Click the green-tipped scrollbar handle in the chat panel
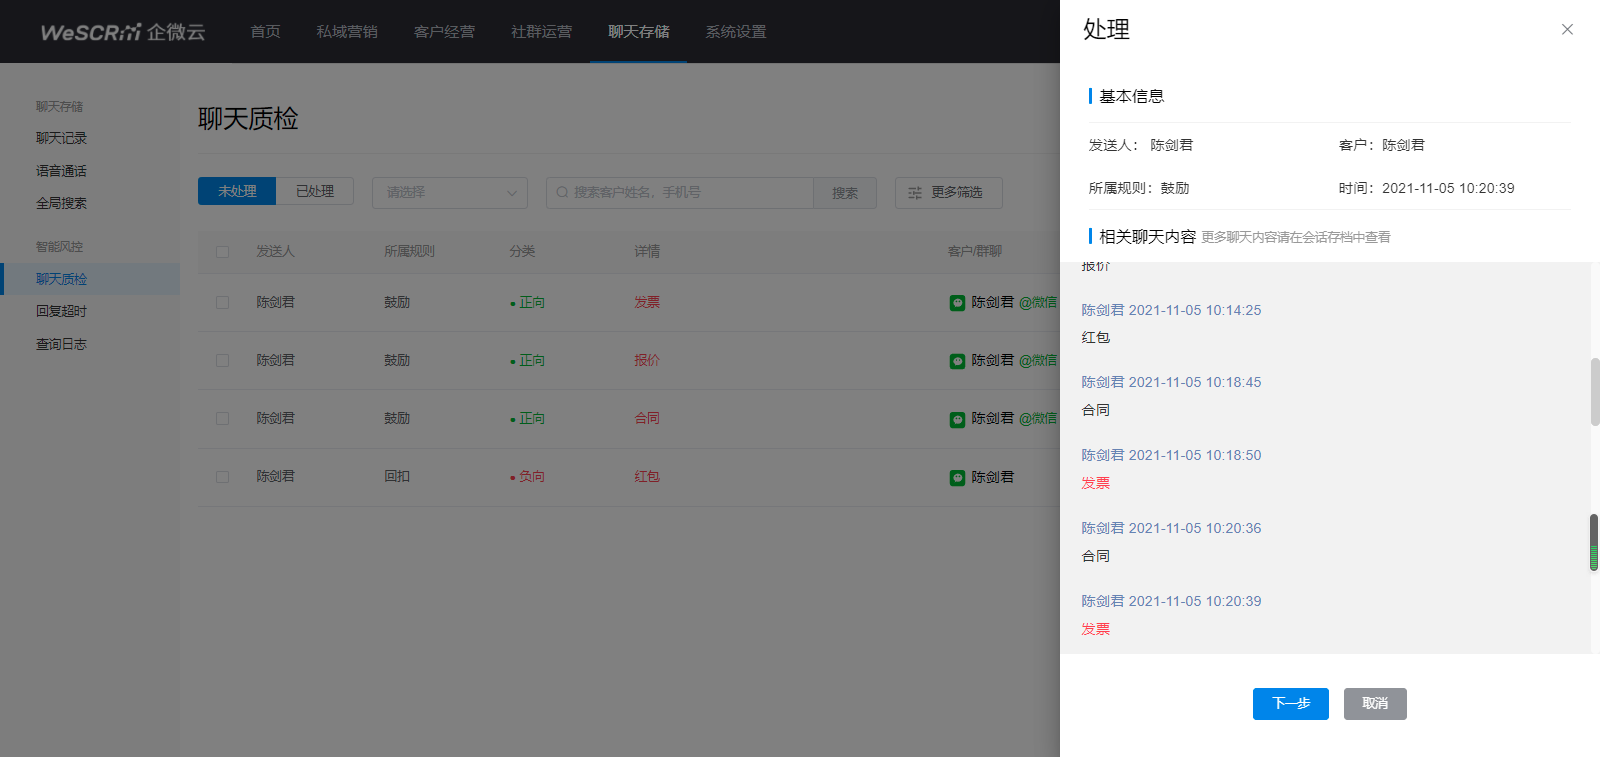 point(1594,543)
